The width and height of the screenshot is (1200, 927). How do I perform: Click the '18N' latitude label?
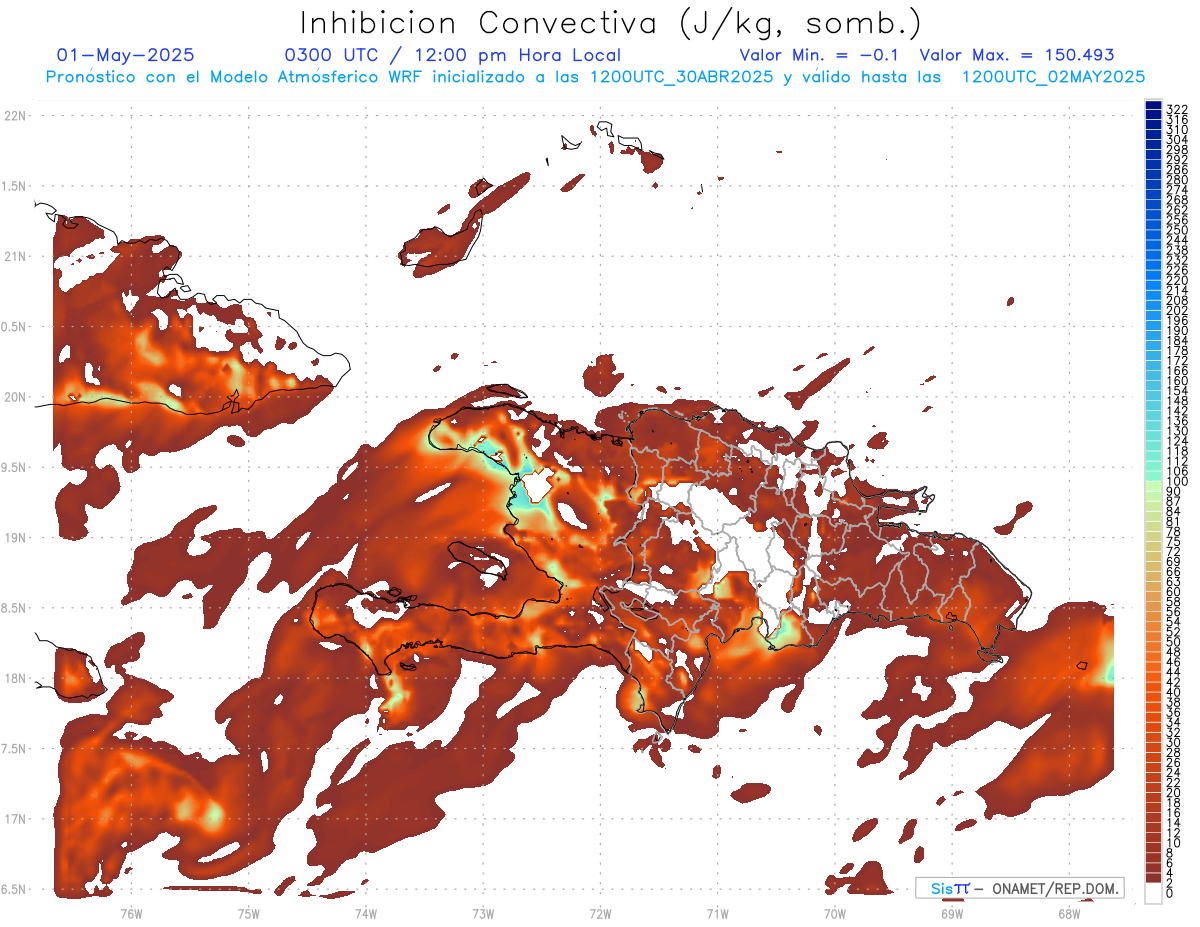16,678
